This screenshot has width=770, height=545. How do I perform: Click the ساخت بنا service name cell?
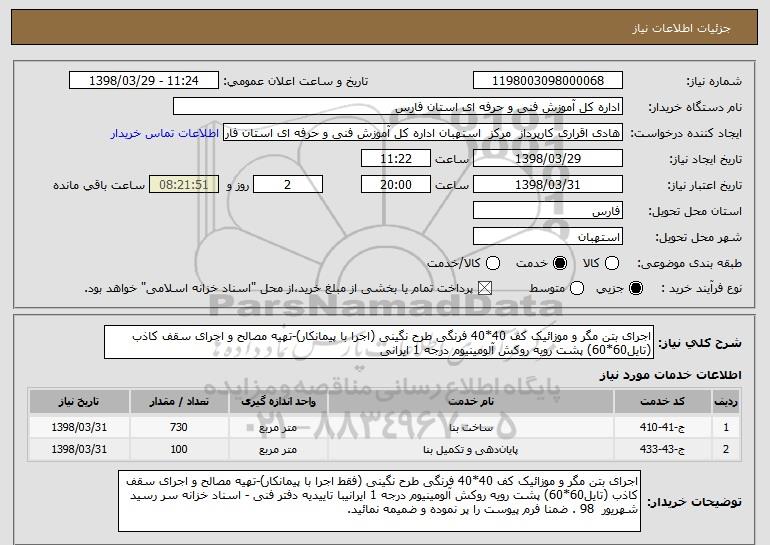pos(470,427)
